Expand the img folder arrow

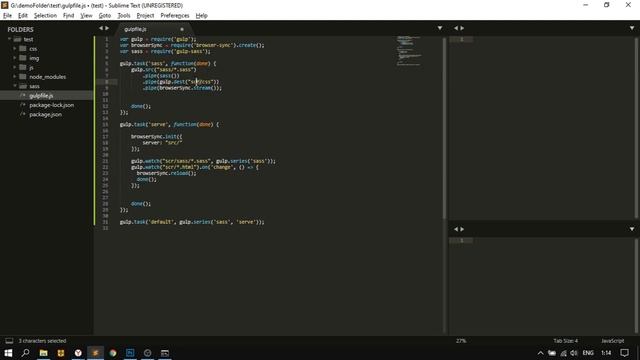pos(15,58)
